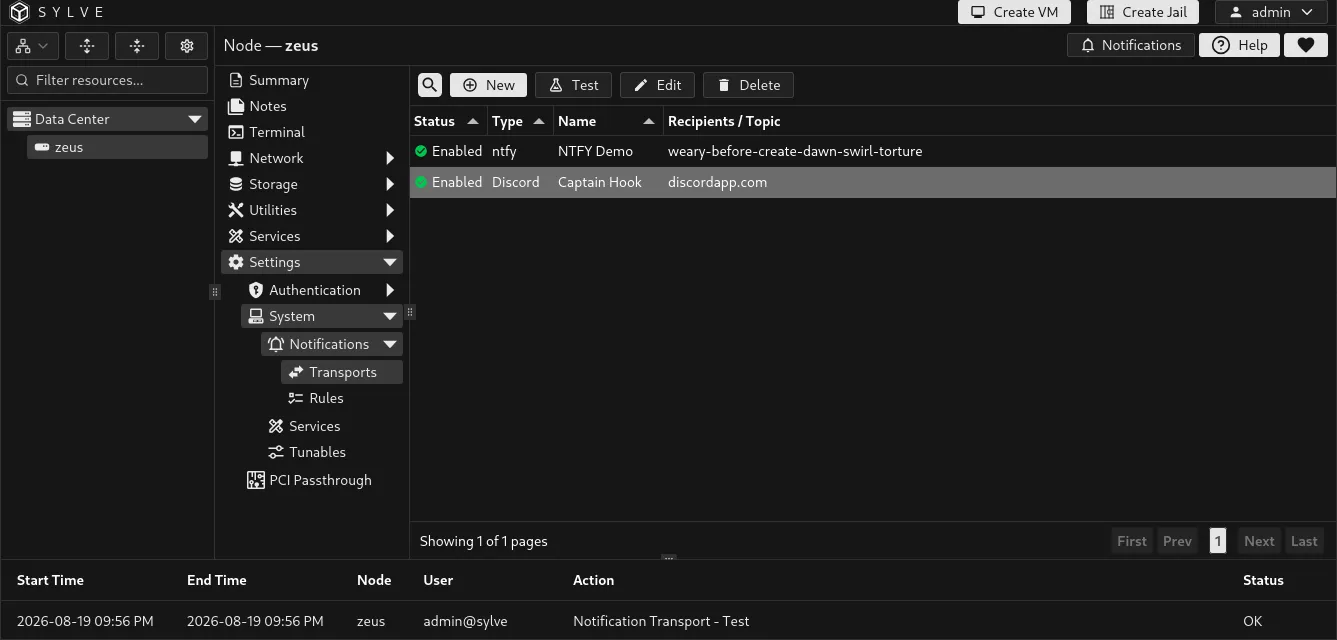
Task: Collapse the Settings section arrow
Action: 390,262
